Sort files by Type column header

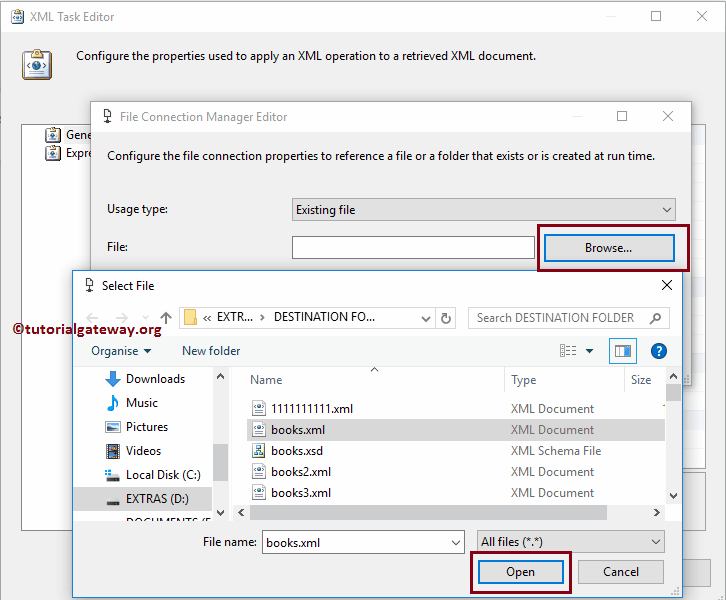pyautogui.click(x=523, y=380)
